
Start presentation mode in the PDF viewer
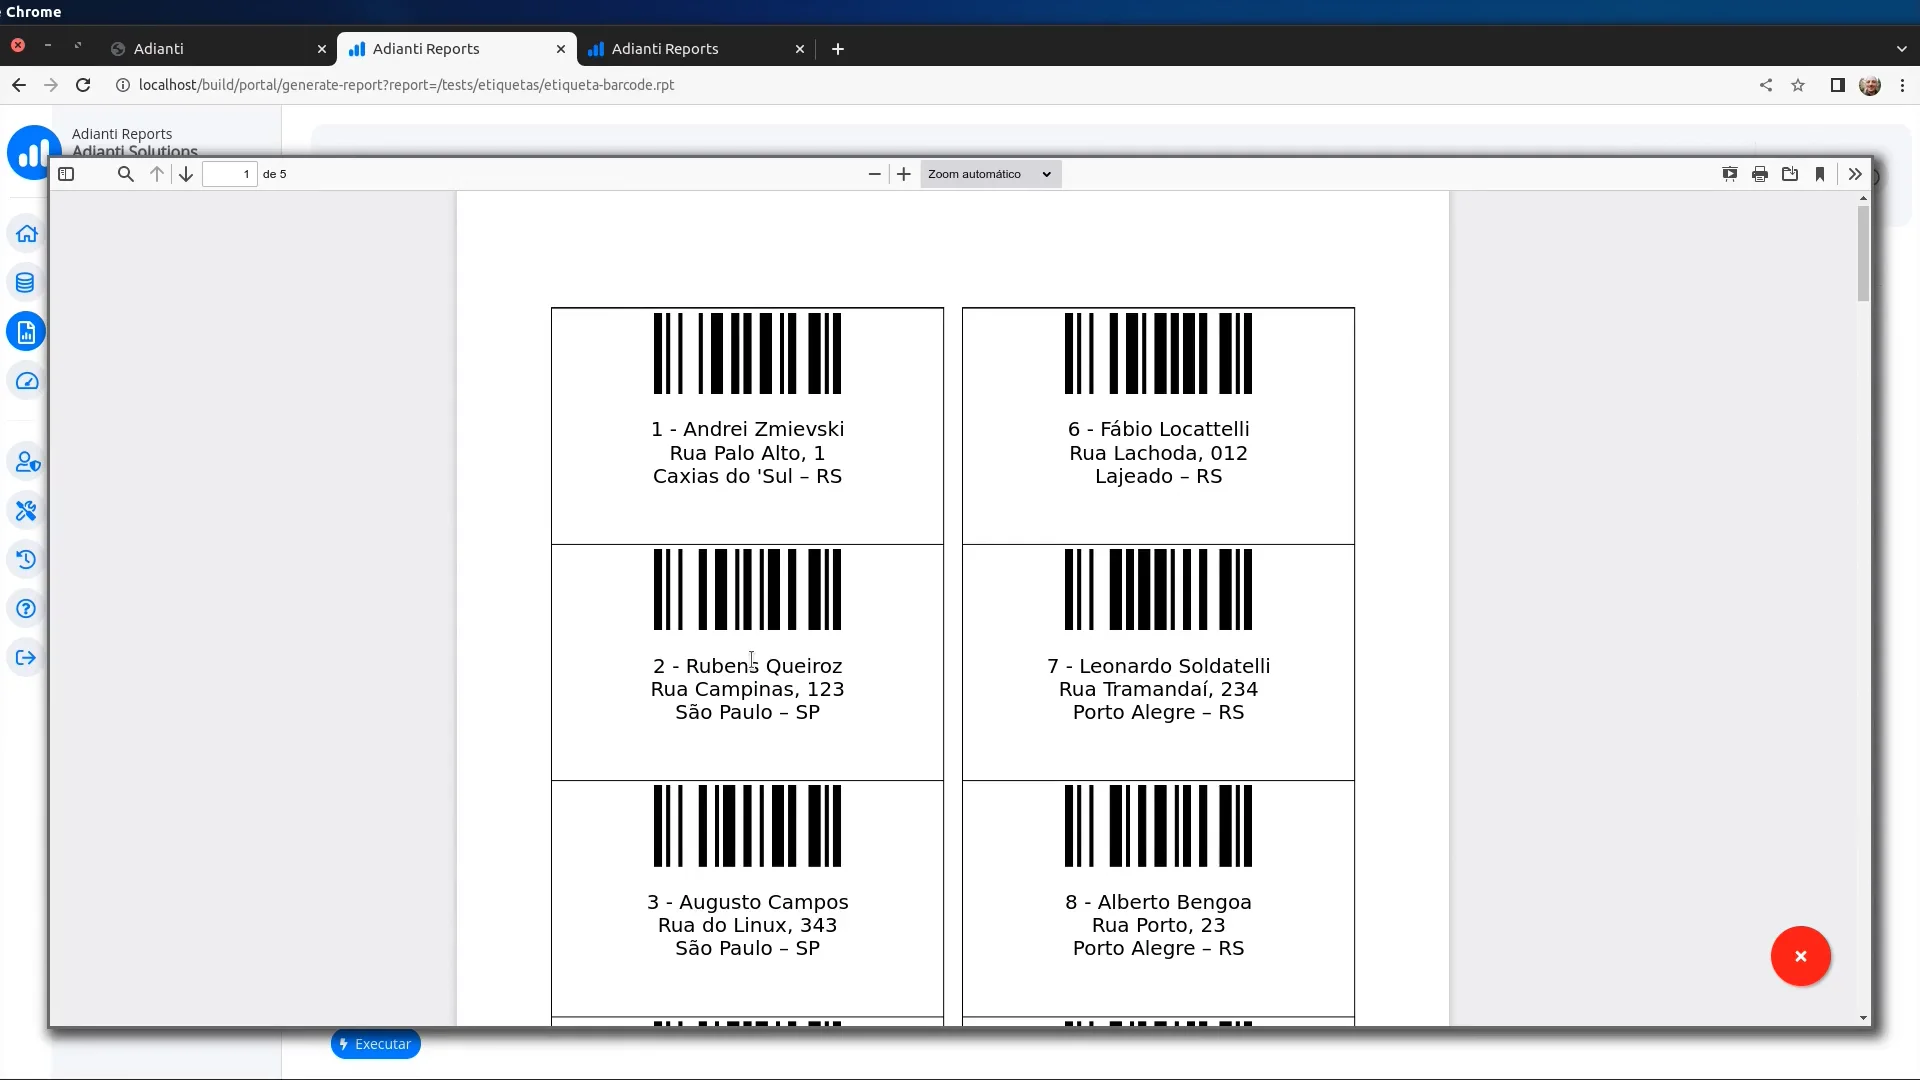pyautogui.click(x=1730, y=173)
